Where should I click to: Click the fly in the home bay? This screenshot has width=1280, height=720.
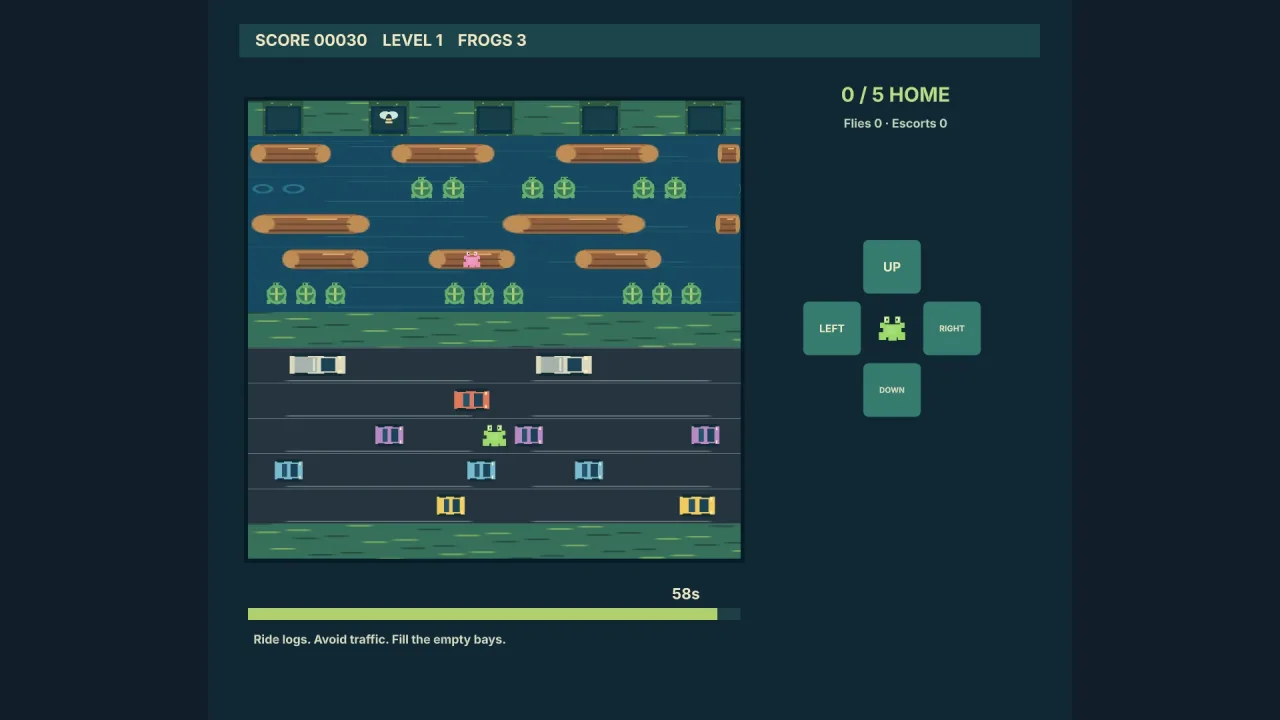[388, 118]
